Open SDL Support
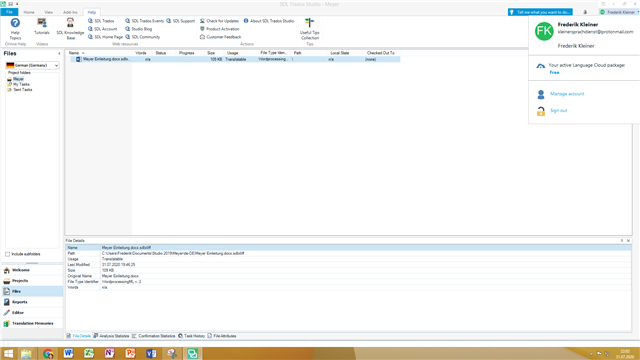 coord(180,21)
